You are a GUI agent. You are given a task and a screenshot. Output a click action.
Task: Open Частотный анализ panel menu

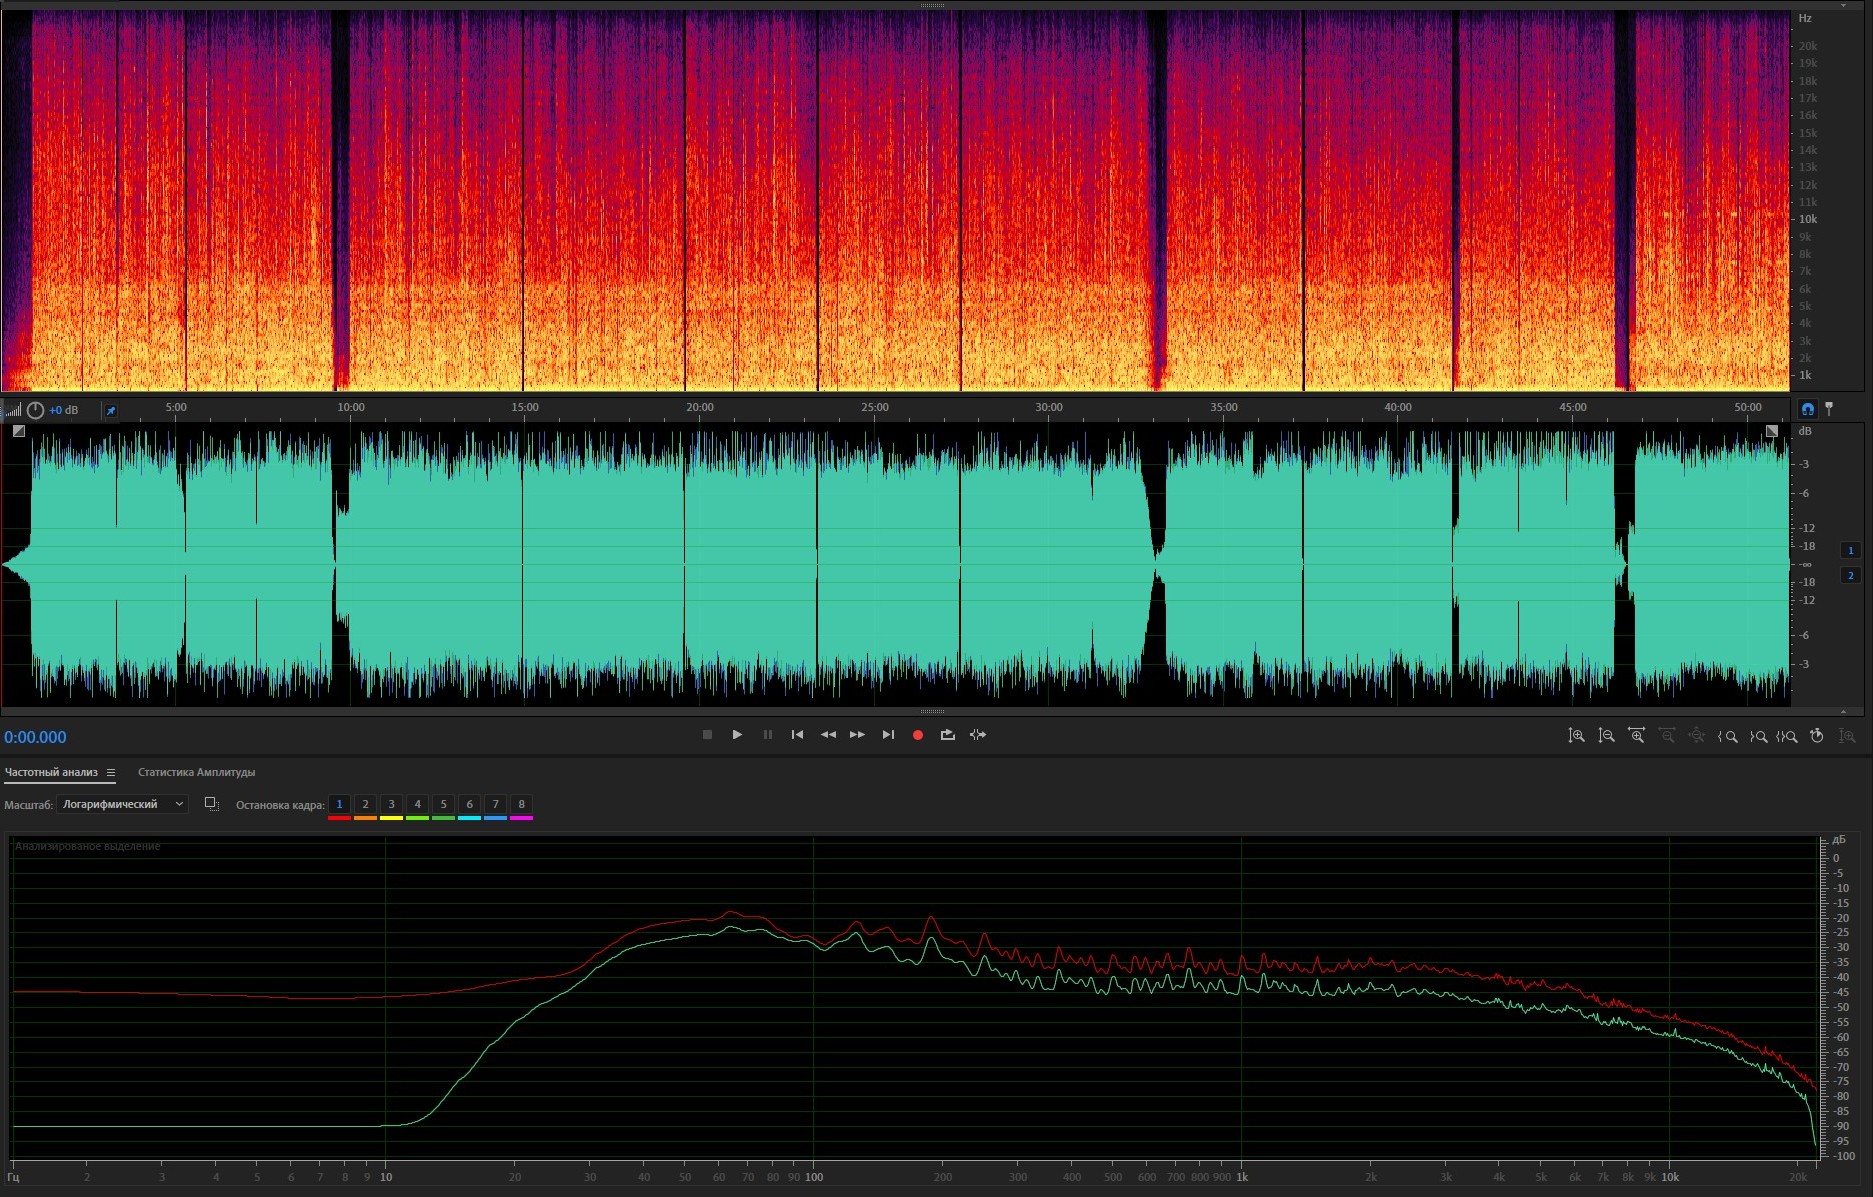(x=111, y=773)
